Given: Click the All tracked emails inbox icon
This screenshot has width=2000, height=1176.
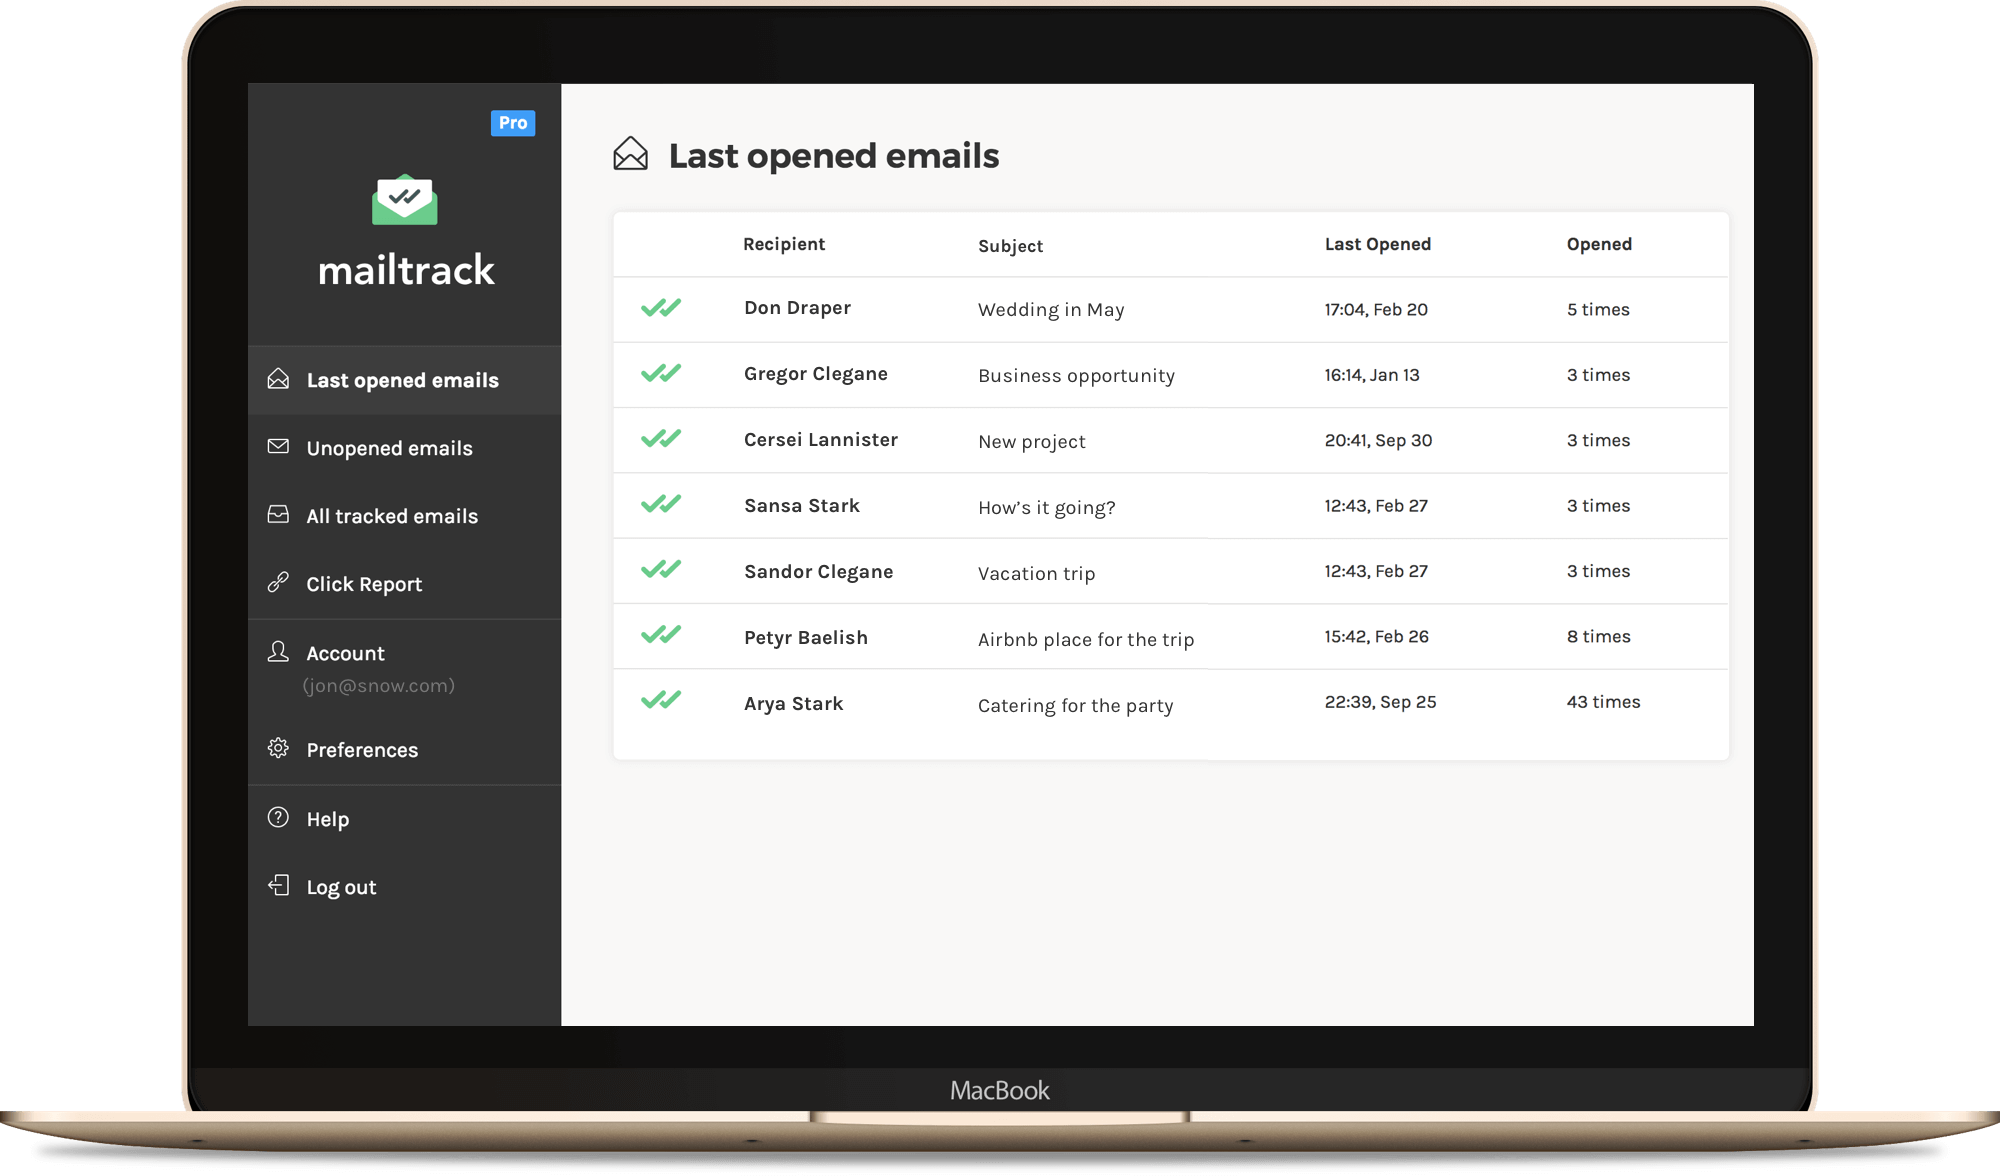Looking at the screenshot, I should click(278, 514).
